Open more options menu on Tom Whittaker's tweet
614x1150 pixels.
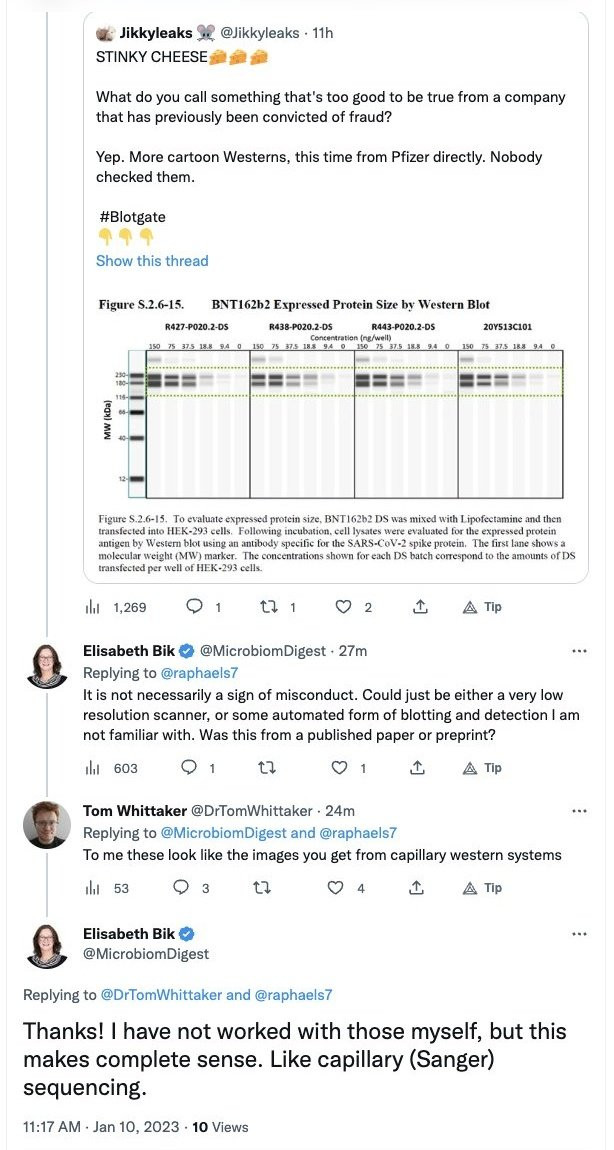(x=579, y=810)
